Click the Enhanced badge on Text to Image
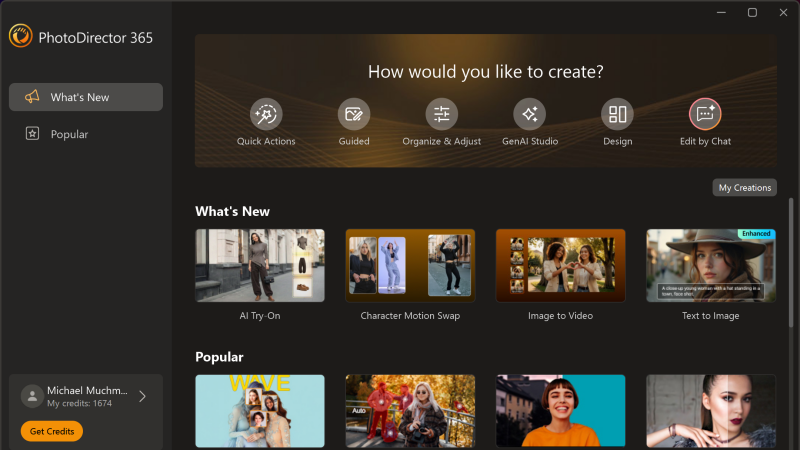 click(756, 234)
